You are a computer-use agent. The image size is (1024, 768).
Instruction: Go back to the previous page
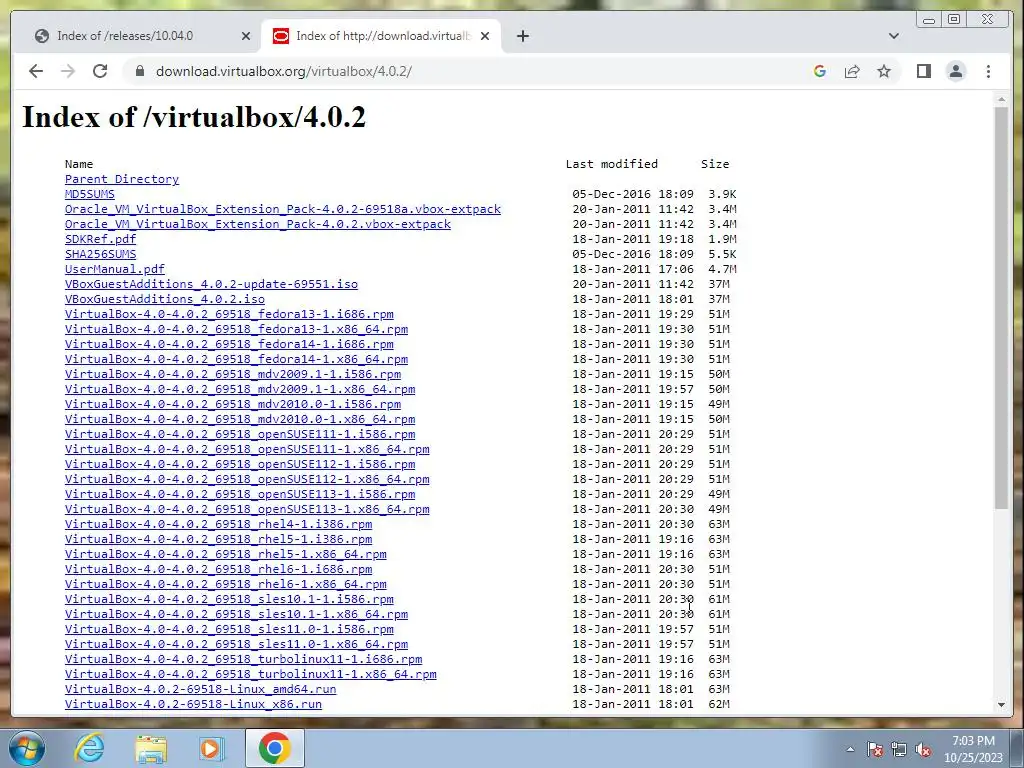click(x=36, y=71)
